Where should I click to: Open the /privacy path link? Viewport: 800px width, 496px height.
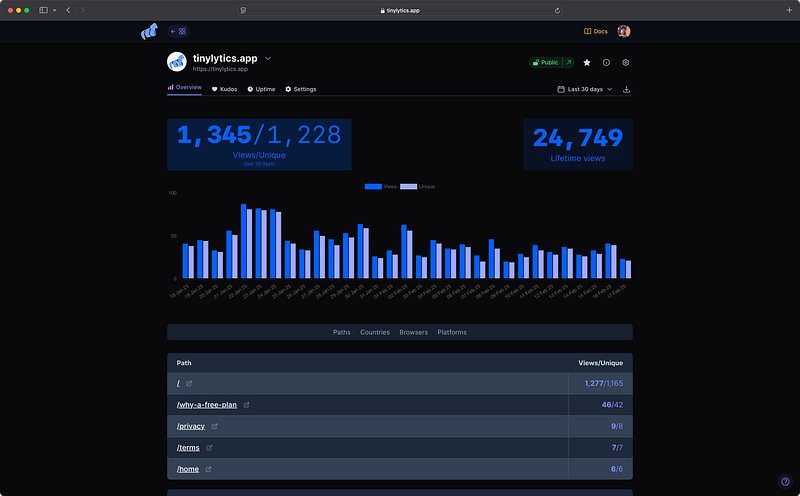191,426
